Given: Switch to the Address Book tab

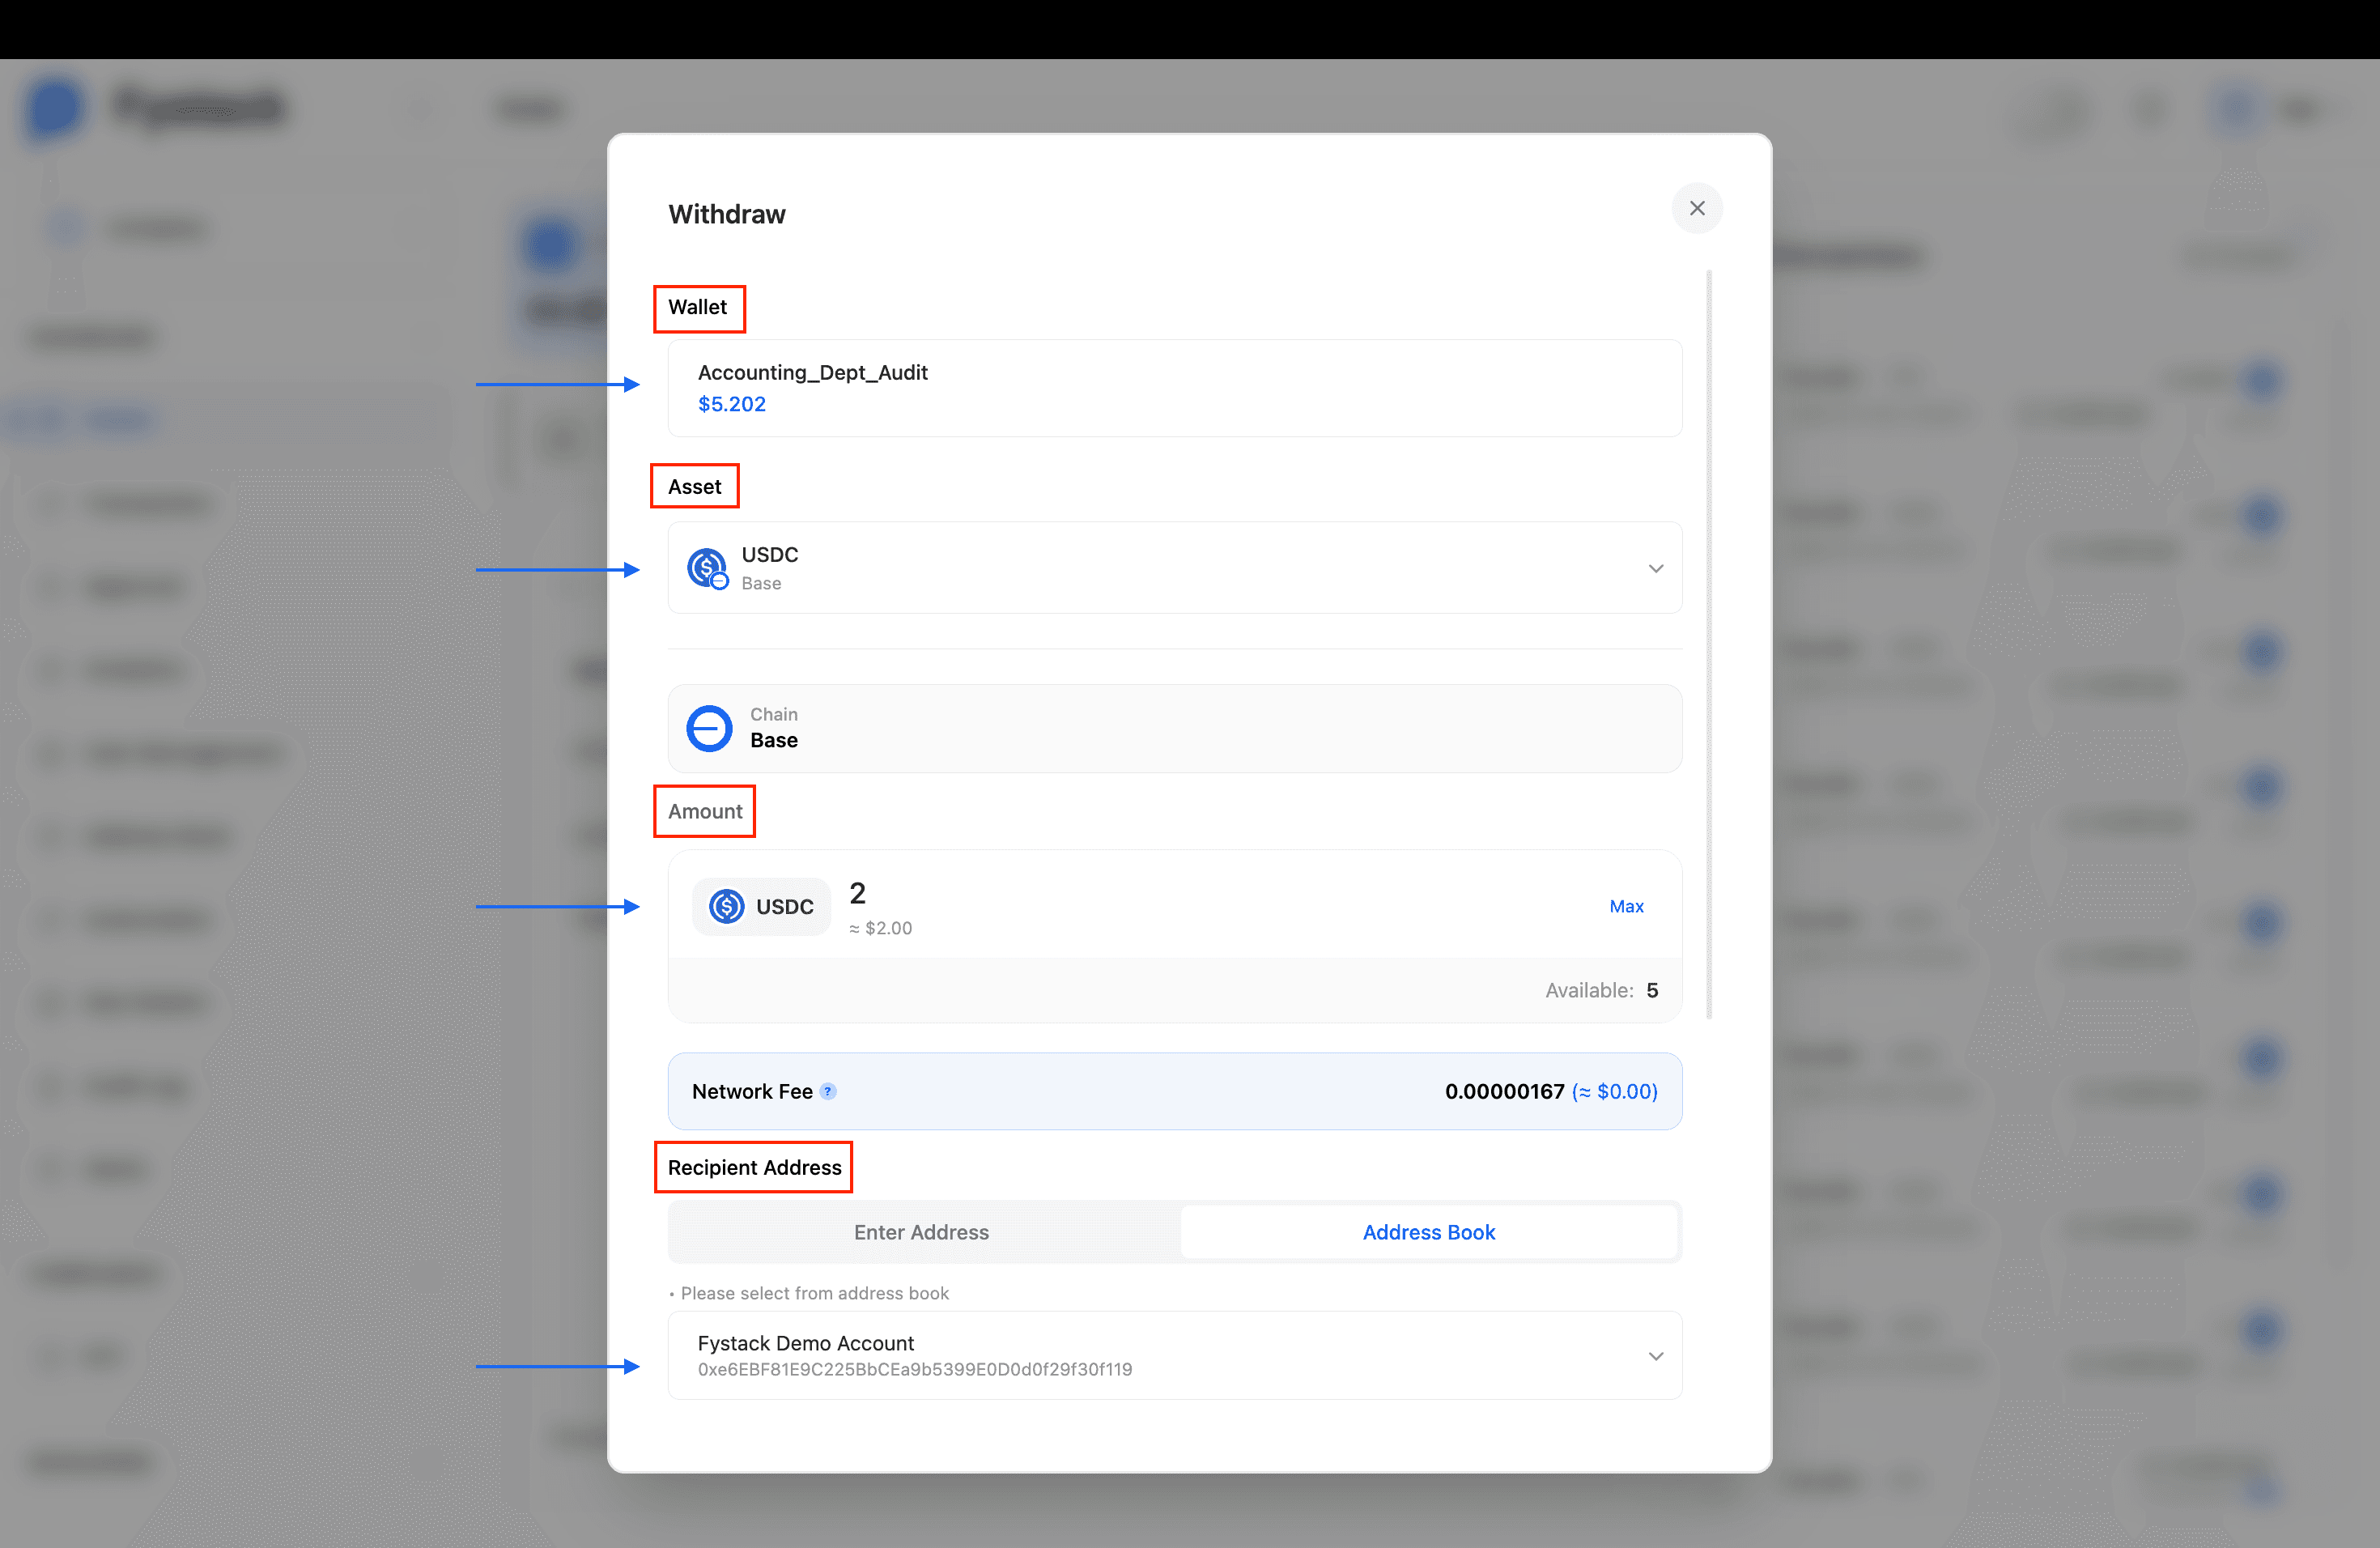Looking at the screenshot, I should [1428, 1232].
